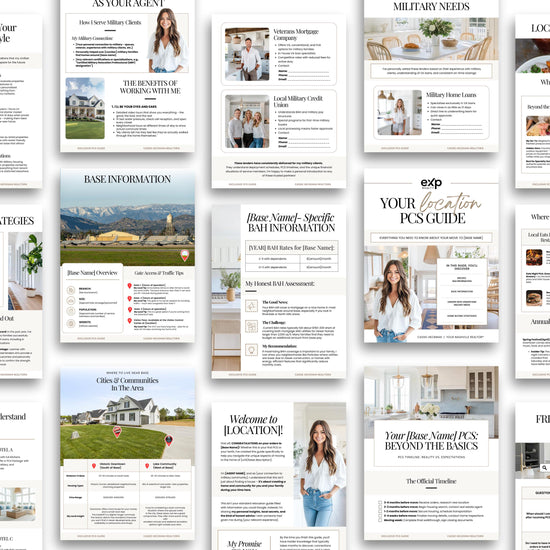Click the lightbulb icon beside My Recommendation
This screenshot has height=550, width=550.
[x=251, y=350]
